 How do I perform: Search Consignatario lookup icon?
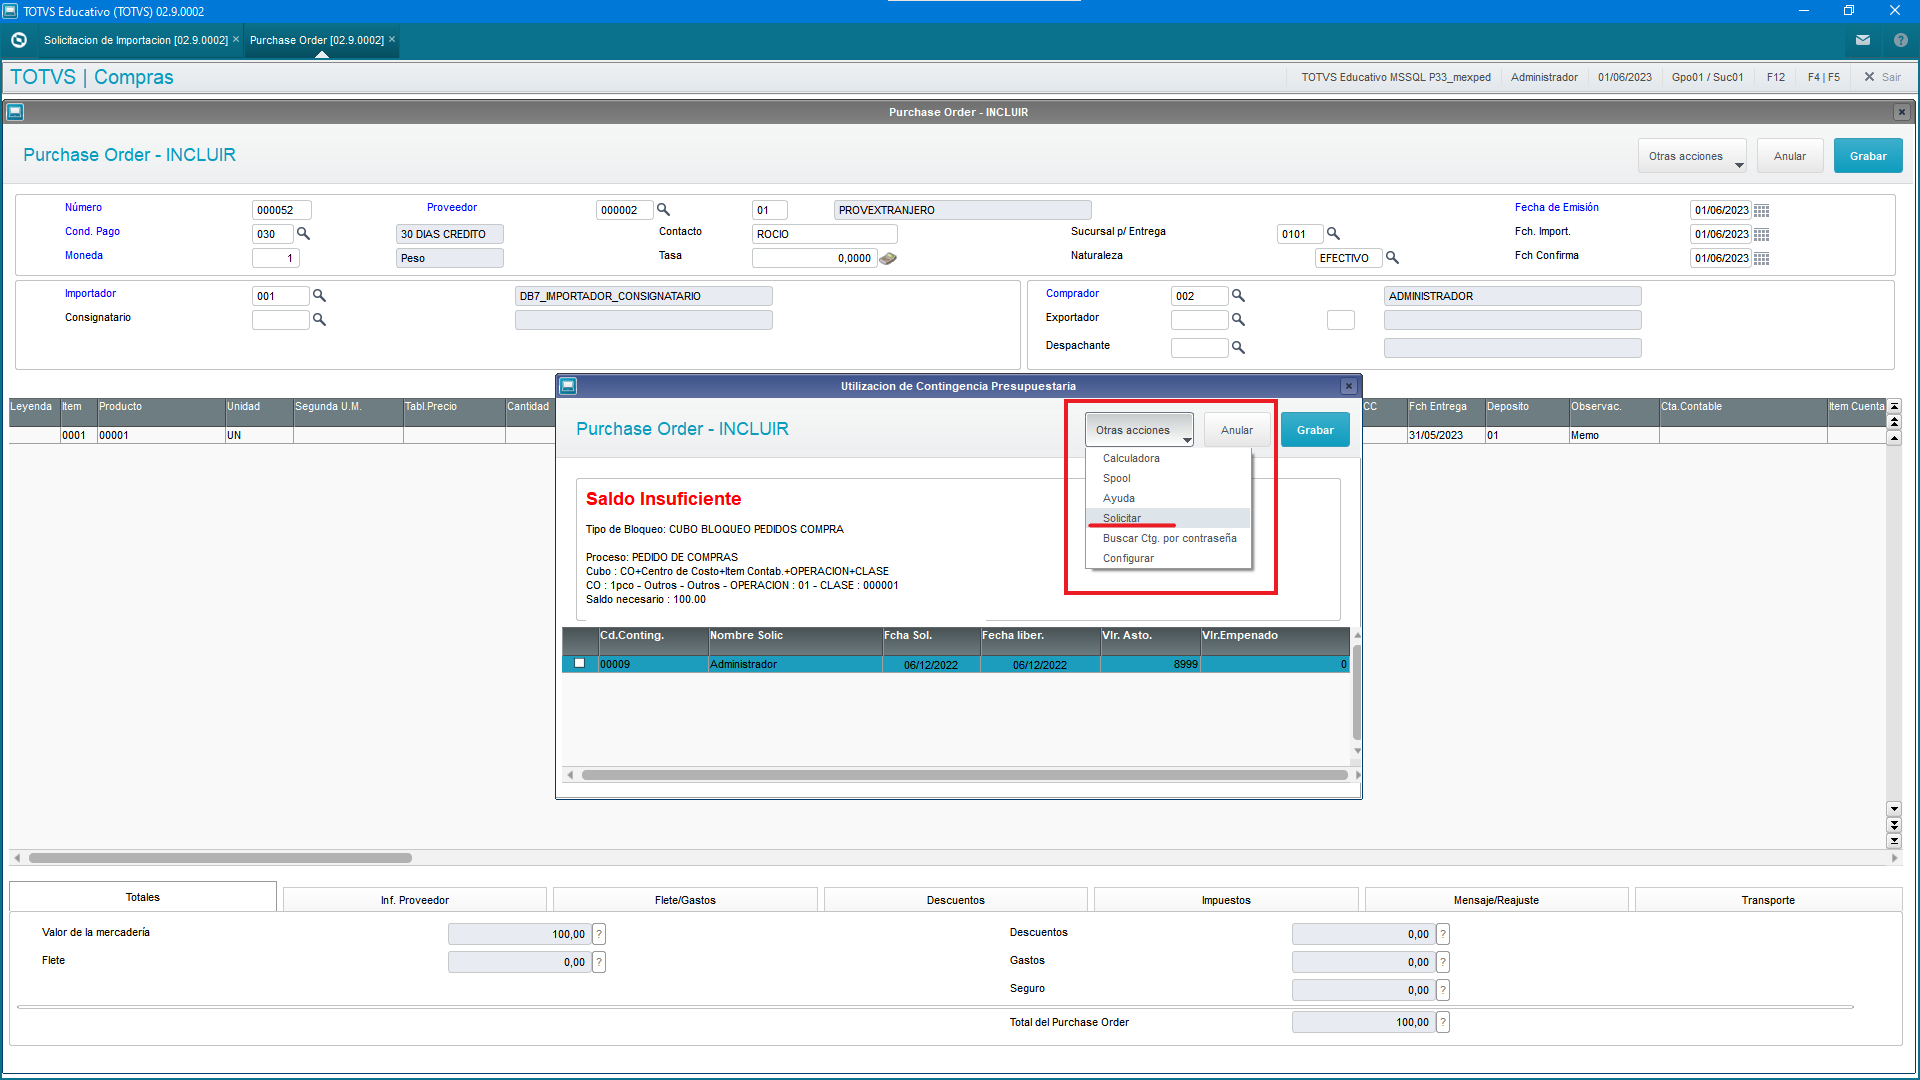coord(319,320)
